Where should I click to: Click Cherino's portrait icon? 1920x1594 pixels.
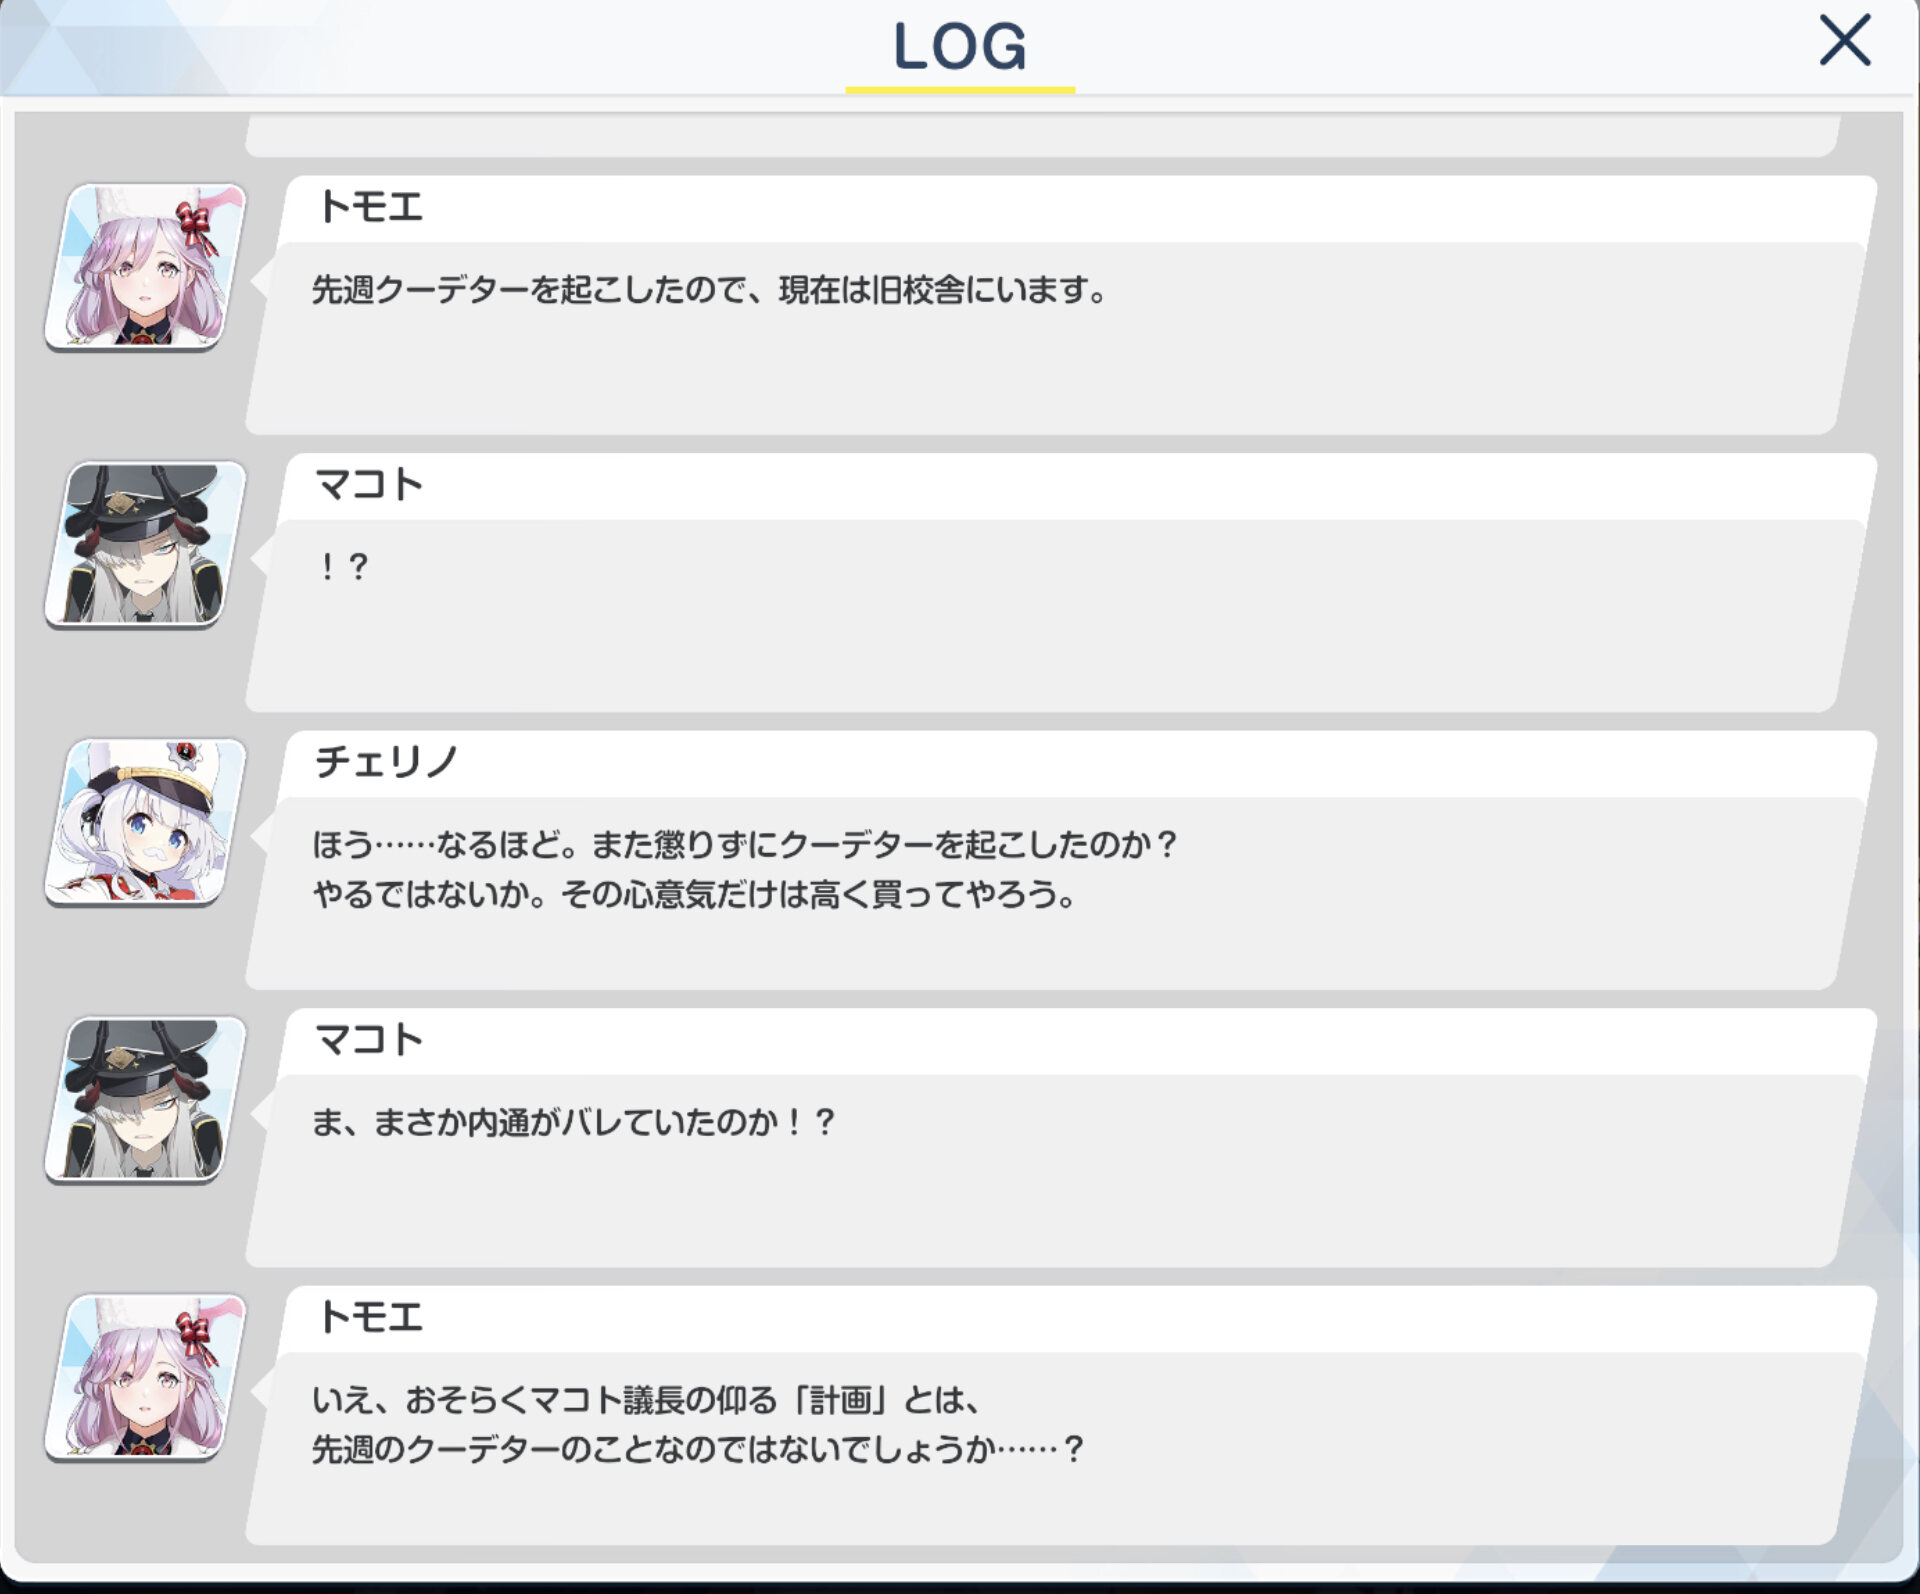tap(146, 822)
